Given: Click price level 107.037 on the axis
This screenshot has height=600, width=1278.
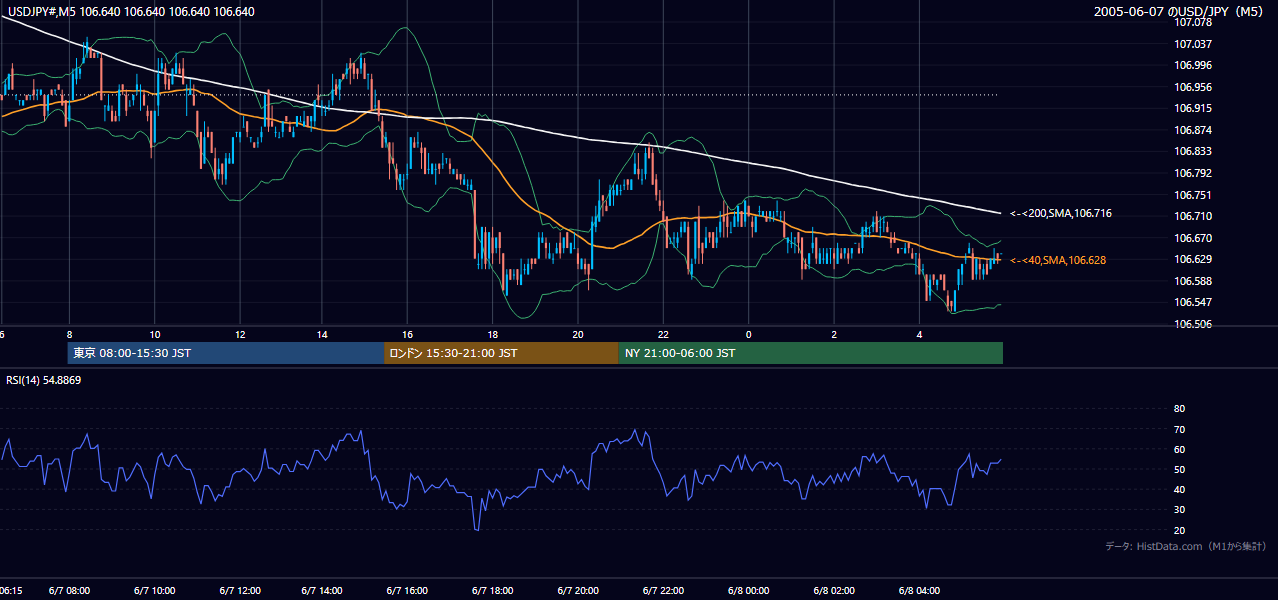Looking at the screenshot, I should pos(1192,44).
